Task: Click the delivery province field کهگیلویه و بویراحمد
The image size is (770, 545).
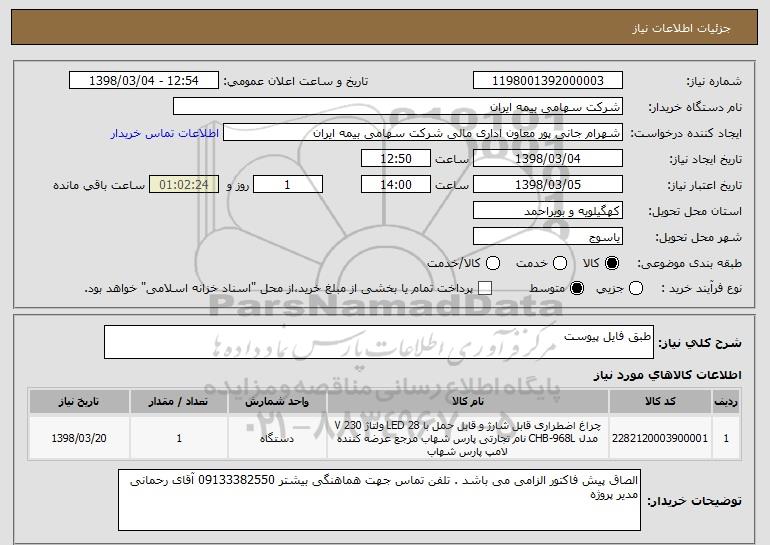Action: tap(548, 211)
